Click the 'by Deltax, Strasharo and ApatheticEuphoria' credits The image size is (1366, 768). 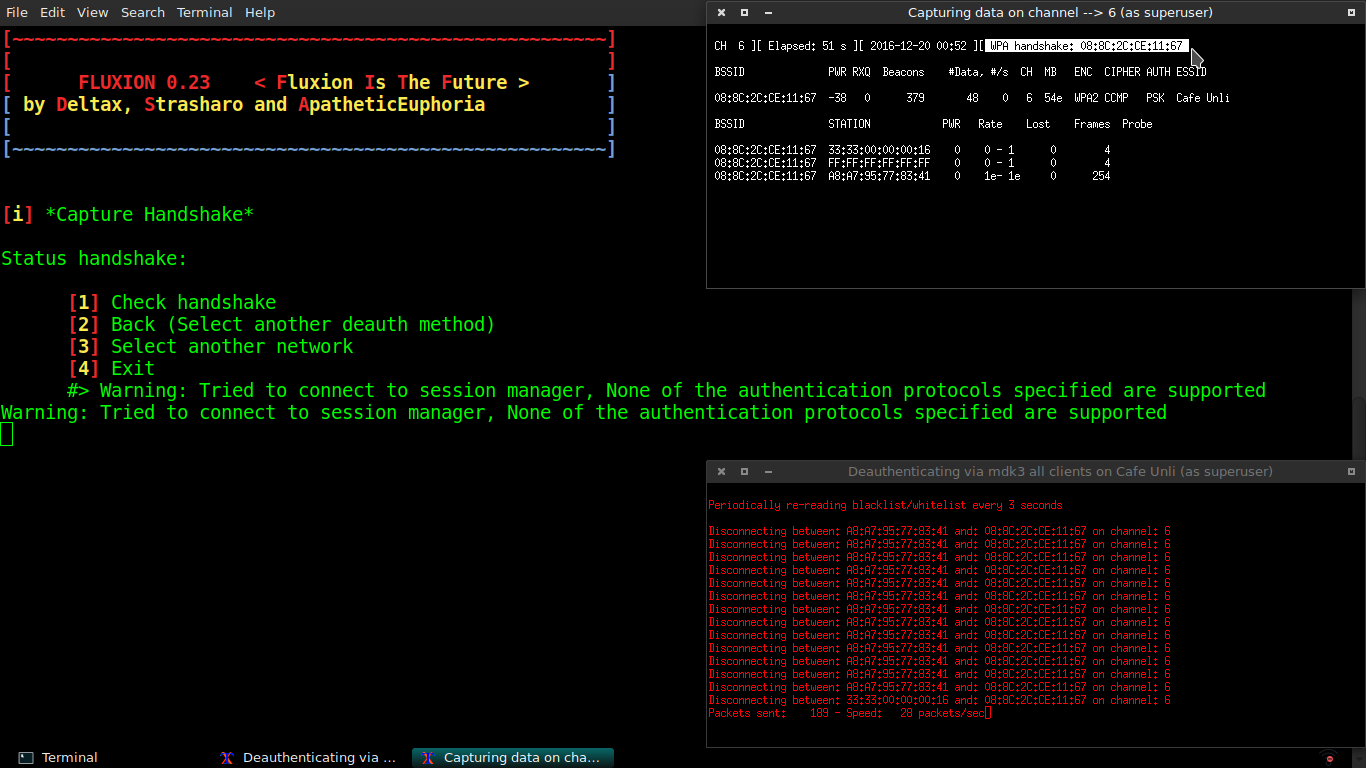pos(254,104)
